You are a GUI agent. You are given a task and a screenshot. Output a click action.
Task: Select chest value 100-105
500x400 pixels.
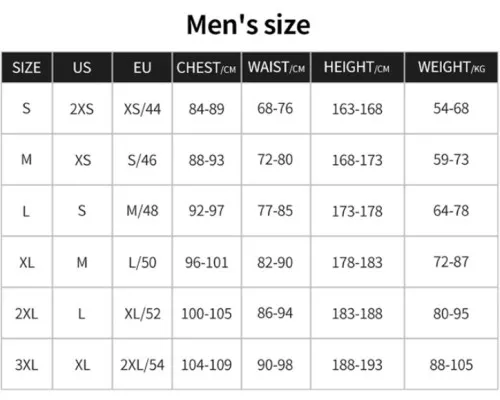tap(207, 314)
